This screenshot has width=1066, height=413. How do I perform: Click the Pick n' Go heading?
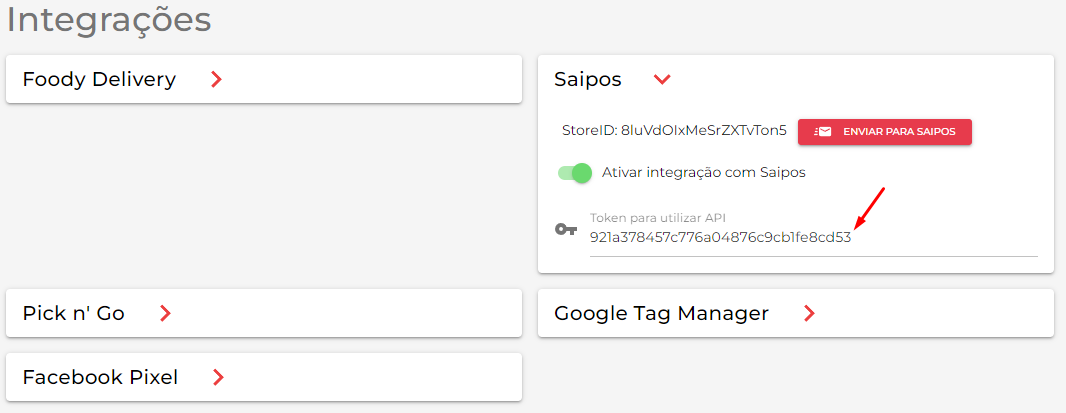tap(73, 313)
